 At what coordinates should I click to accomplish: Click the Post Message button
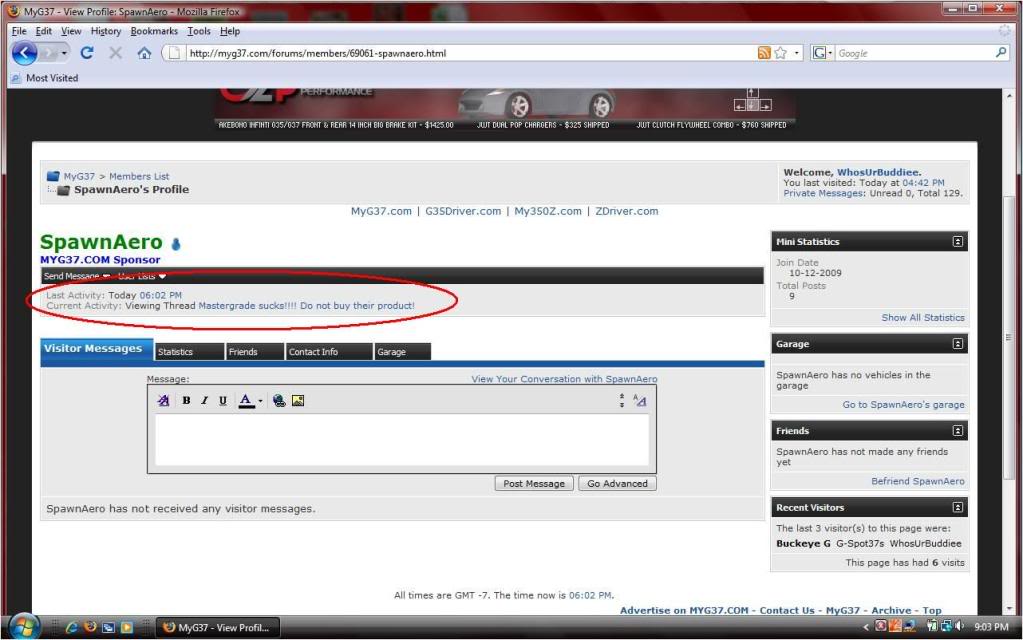click(x=533, y=483)
